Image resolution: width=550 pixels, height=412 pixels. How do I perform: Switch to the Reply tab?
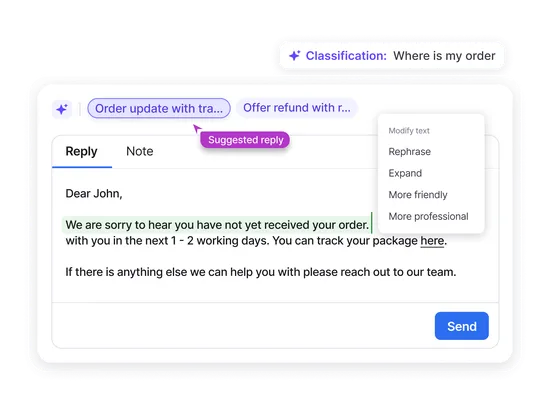tap(81, 151)
